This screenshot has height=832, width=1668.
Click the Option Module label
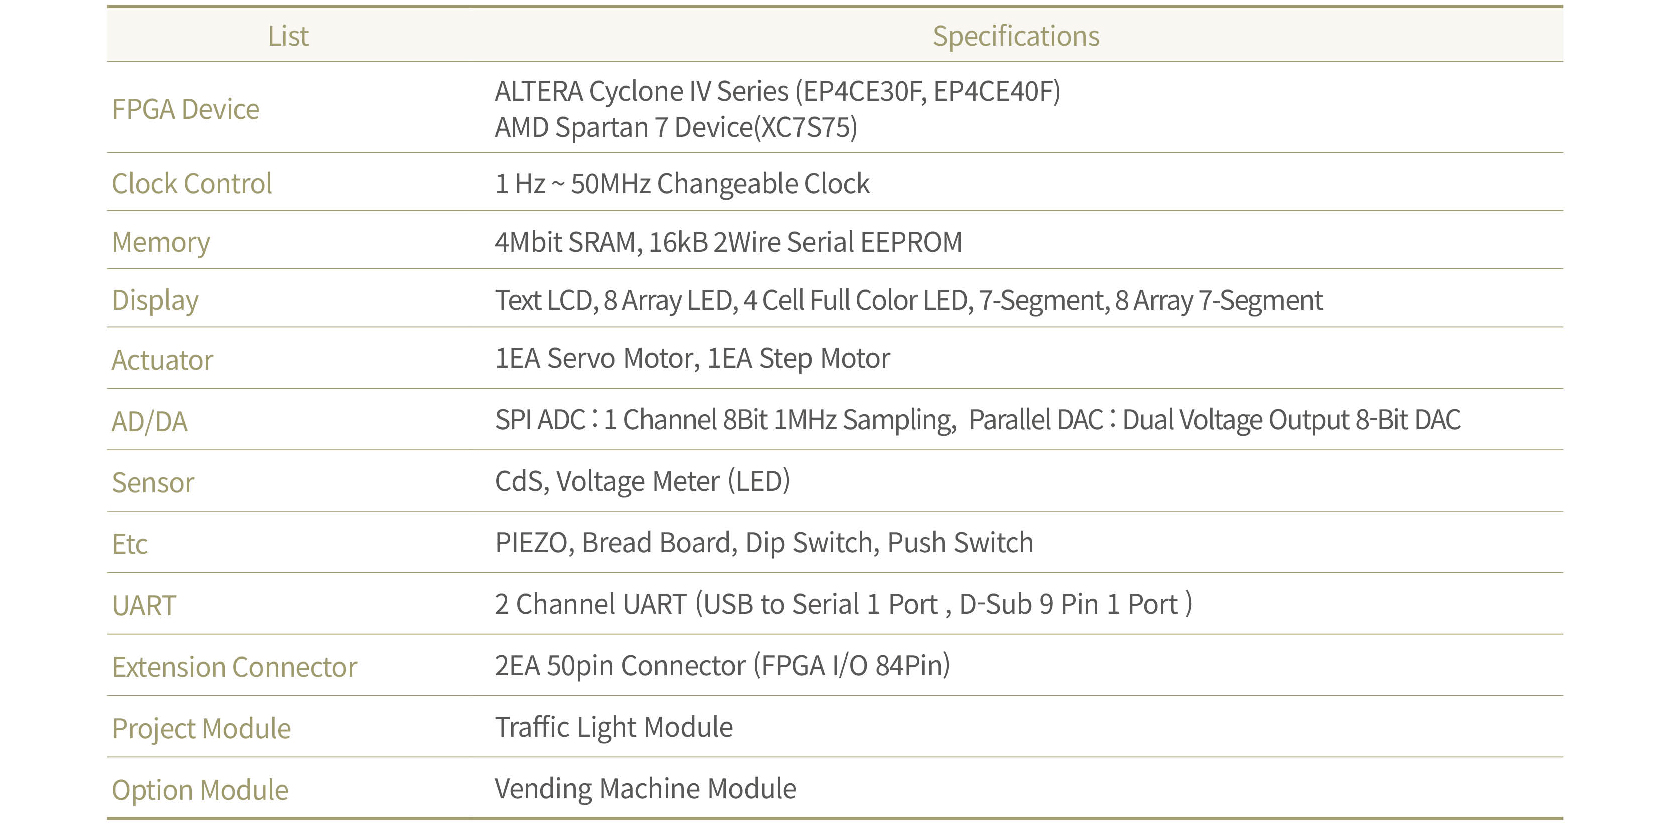[200, 790]
